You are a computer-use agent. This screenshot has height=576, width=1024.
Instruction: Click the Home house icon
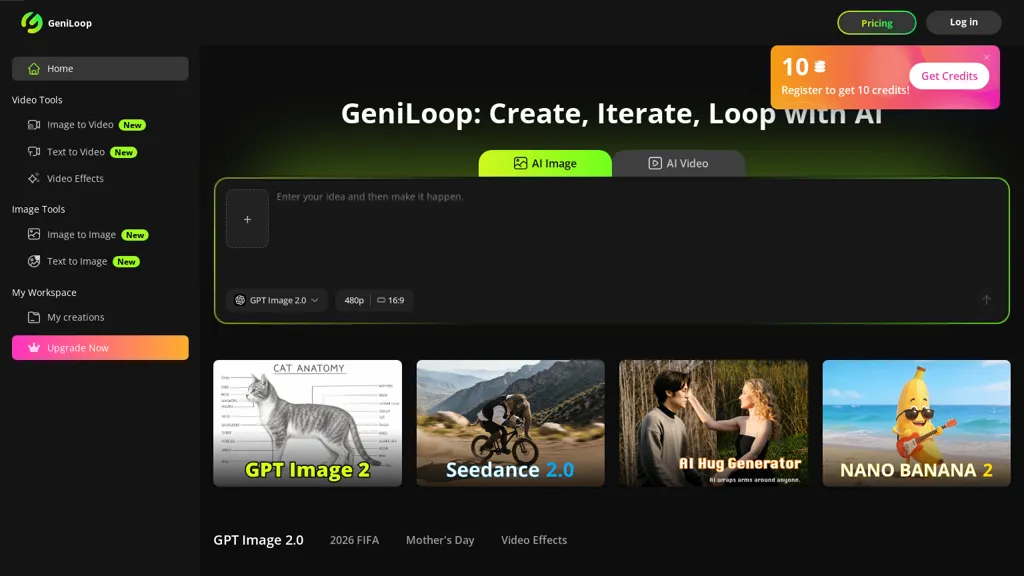coord(34,69)
